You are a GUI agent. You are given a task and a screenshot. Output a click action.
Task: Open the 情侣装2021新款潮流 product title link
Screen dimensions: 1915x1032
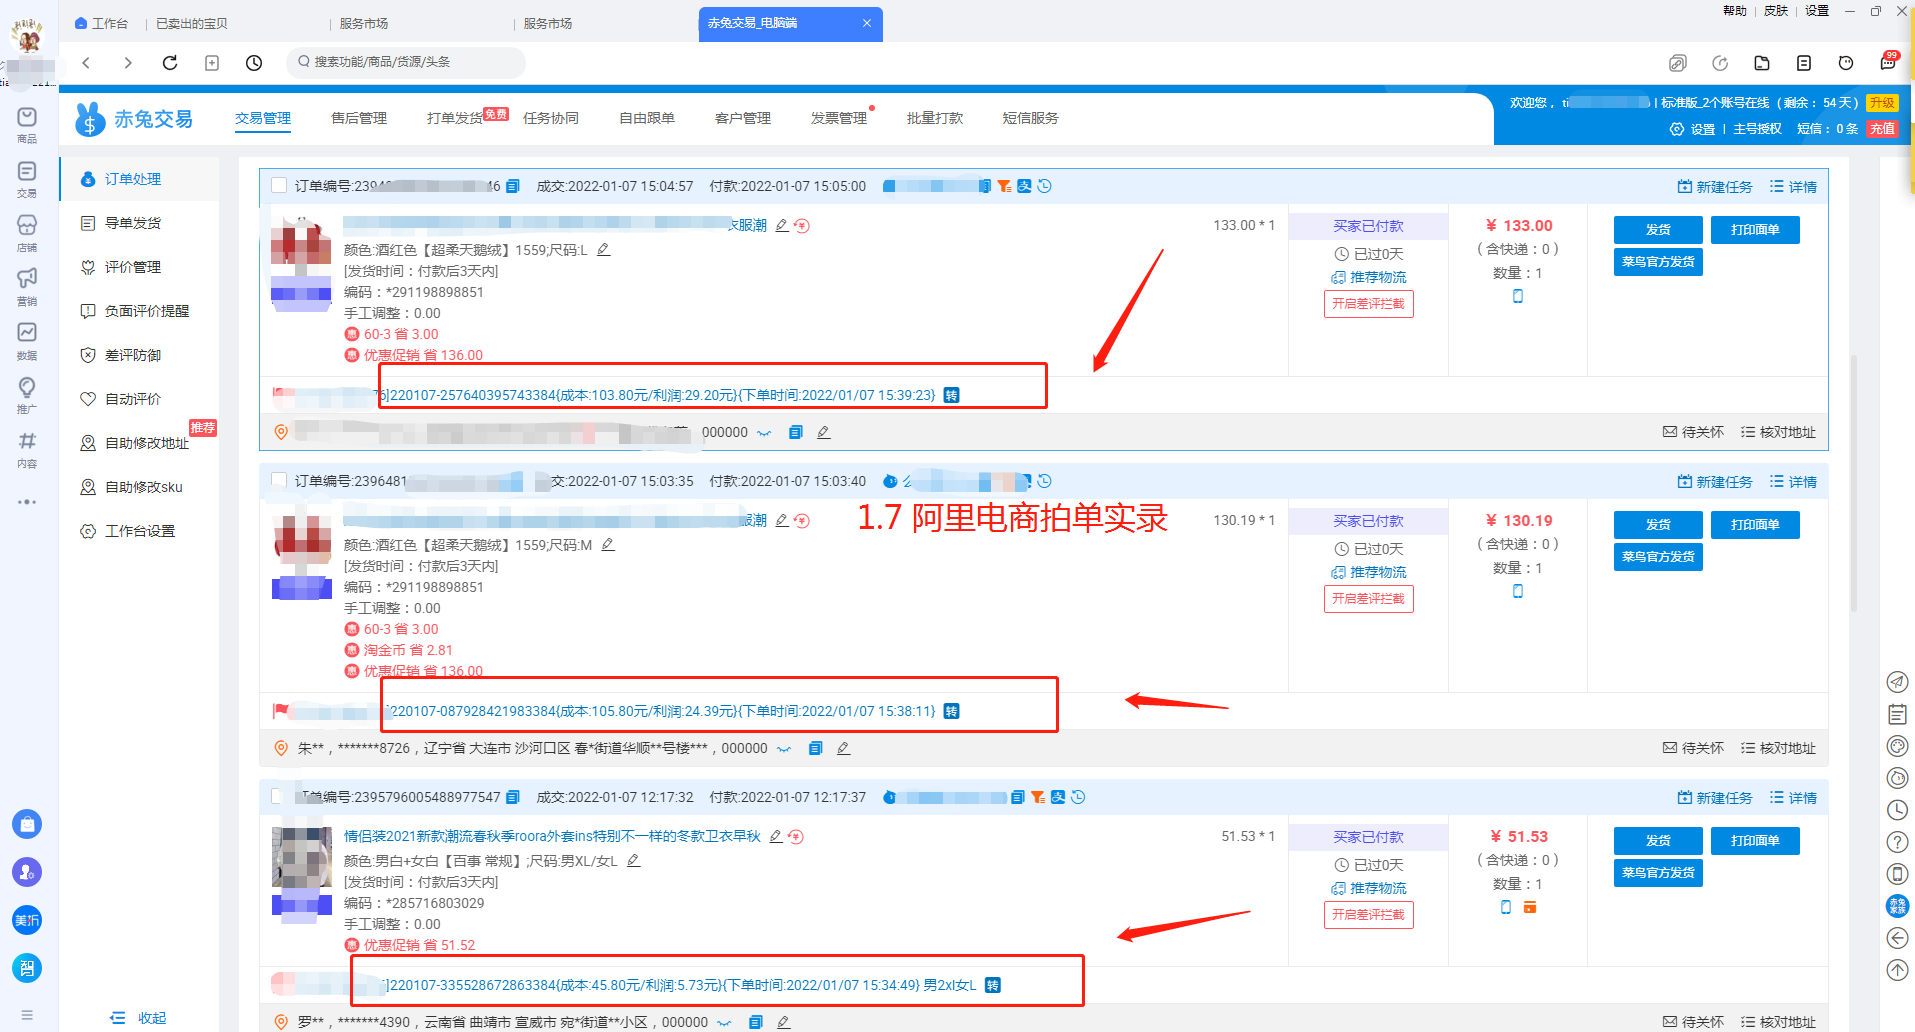coord(552,836)
